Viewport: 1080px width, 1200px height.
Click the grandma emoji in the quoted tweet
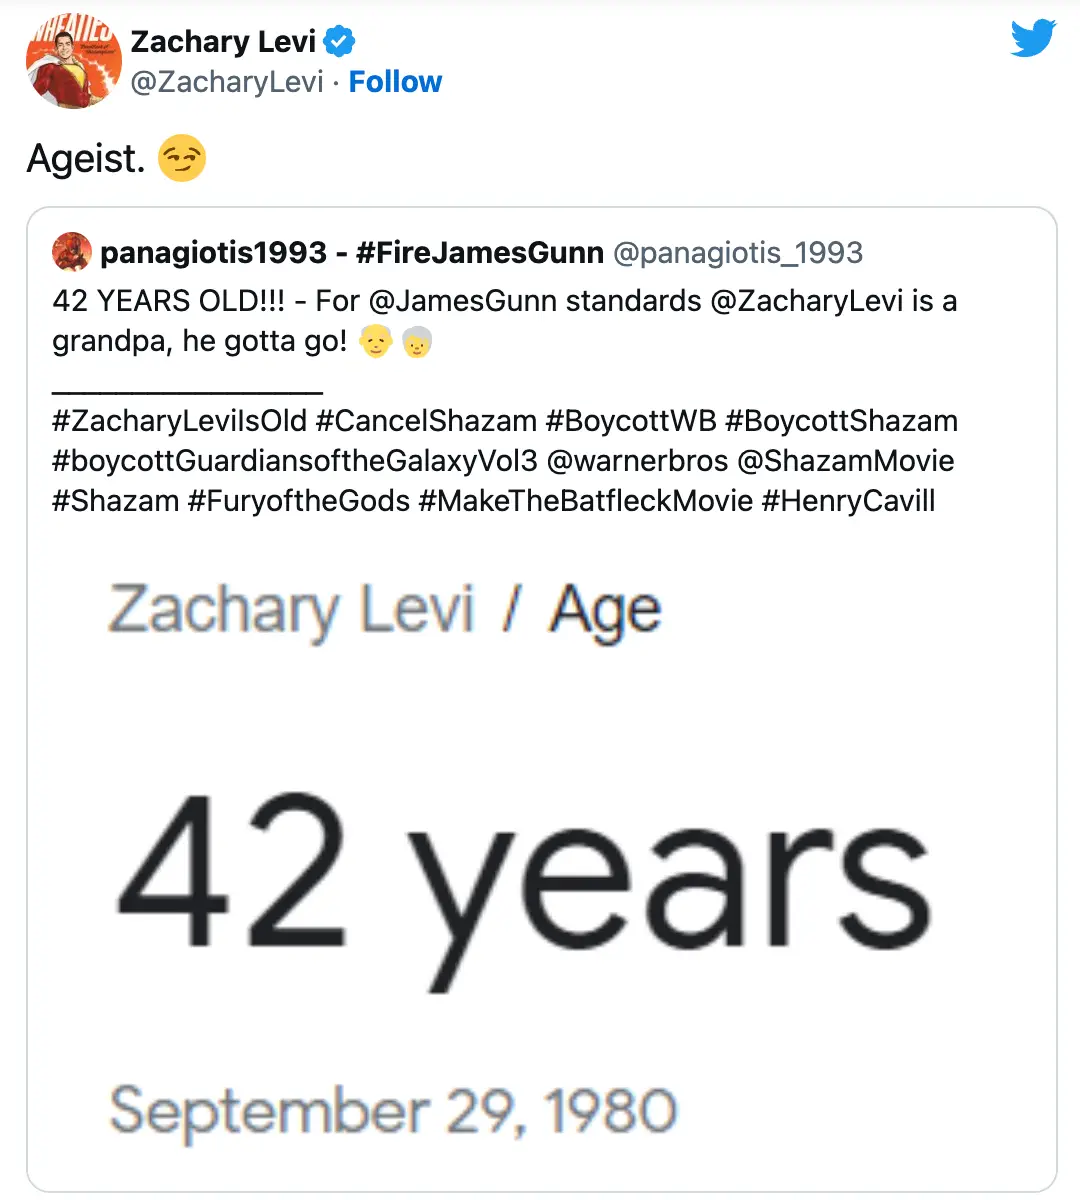(x=415, y=343)
